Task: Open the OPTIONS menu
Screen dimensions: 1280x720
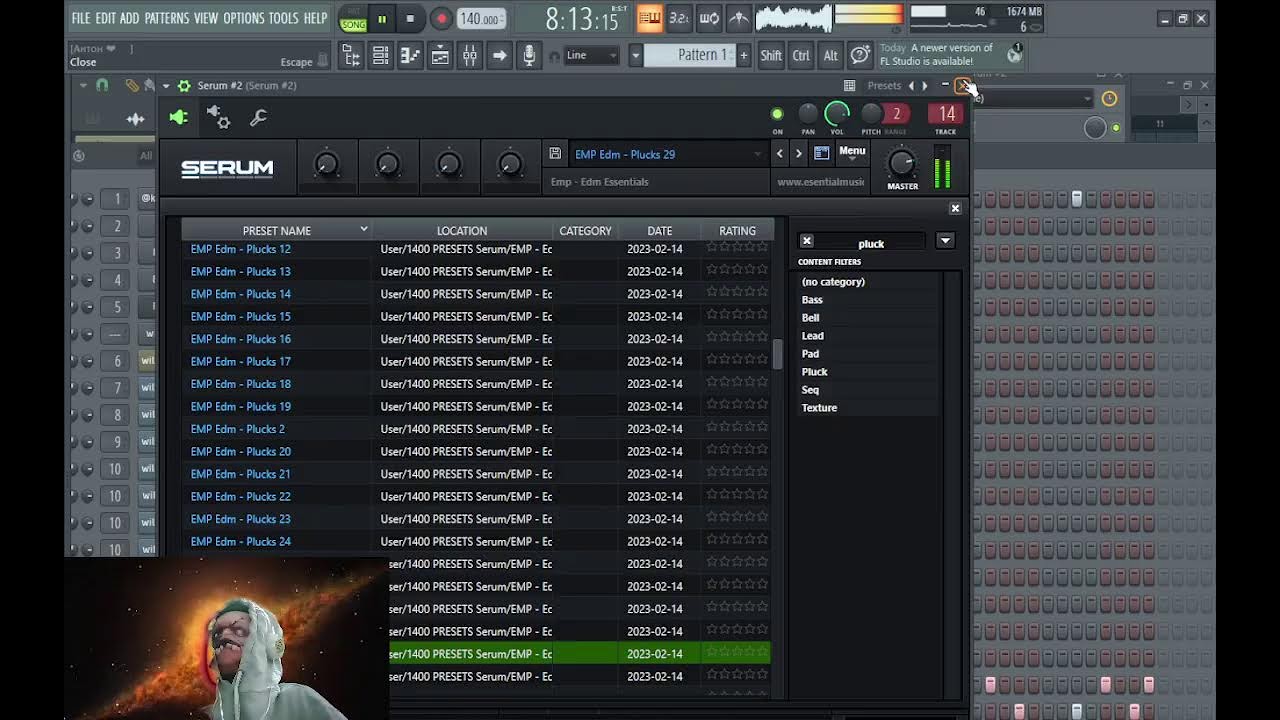Action: [x=243, y=18]
